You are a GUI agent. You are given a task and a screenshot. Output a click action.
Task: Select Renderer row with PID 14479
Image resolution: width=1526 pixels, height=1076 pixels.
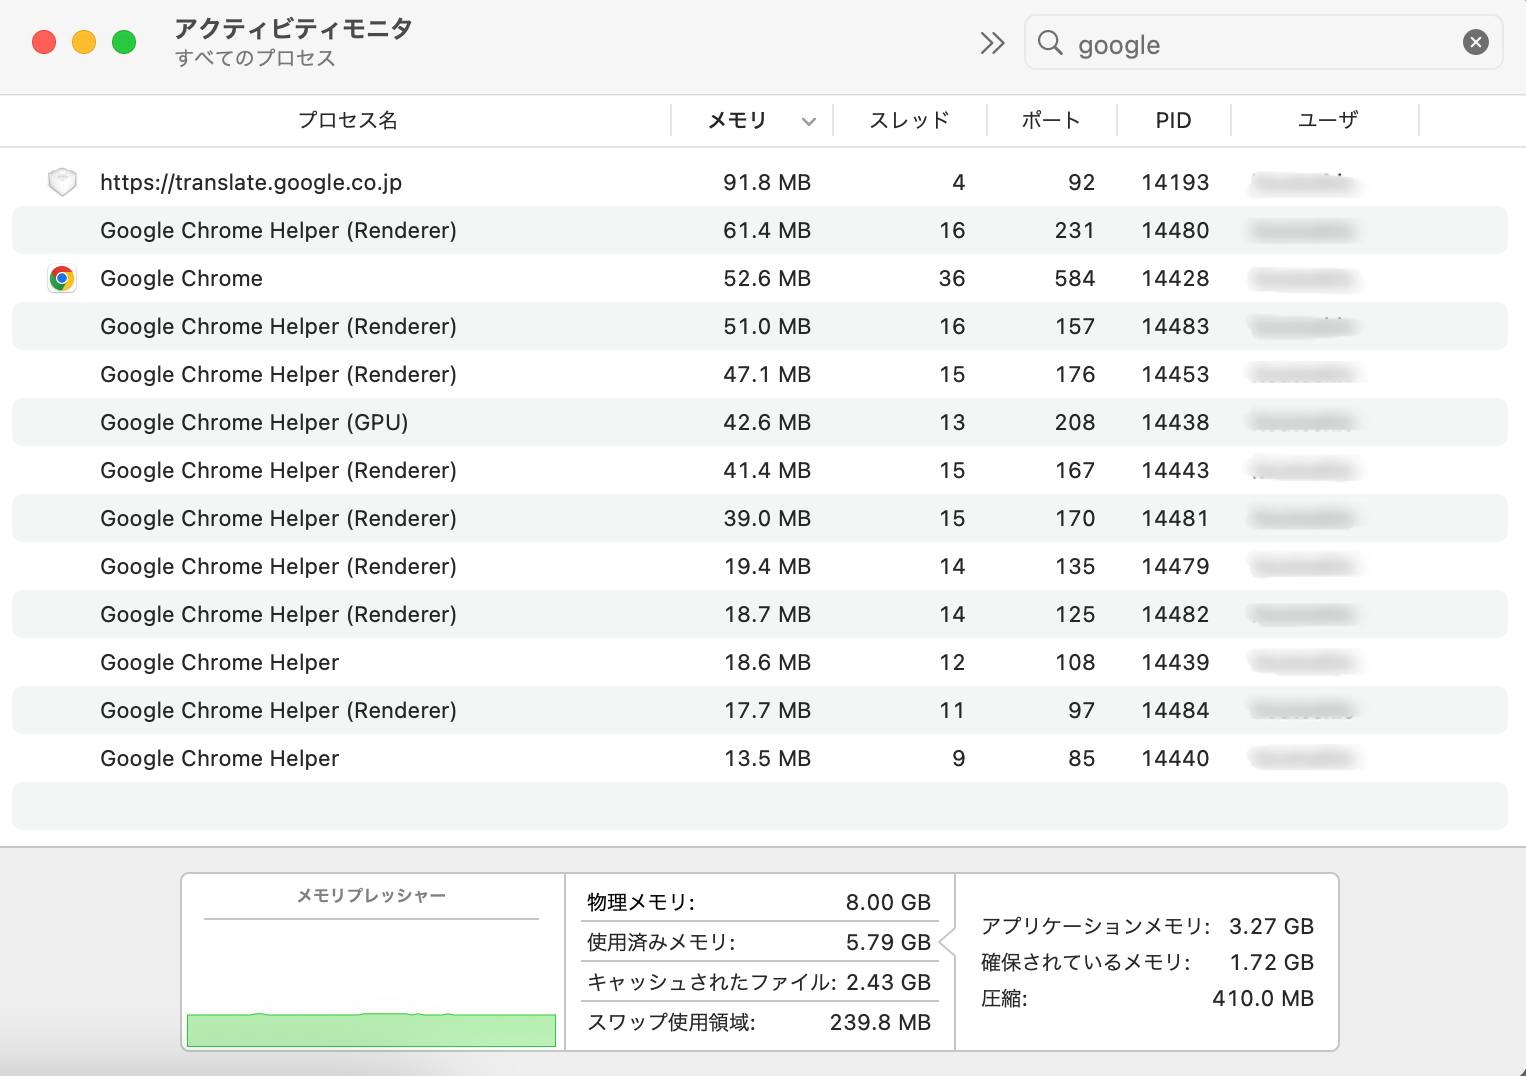point(760,566)
